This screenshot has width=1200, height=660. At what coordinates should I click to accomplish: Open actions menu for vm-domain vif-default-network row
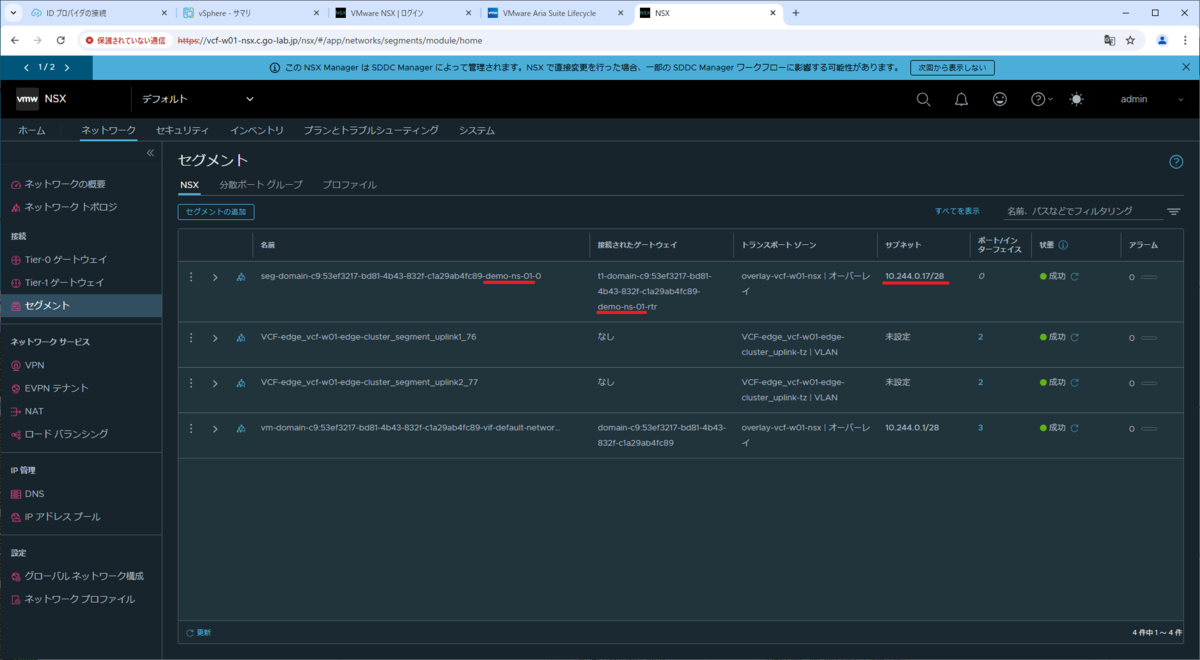coord(191,428)
